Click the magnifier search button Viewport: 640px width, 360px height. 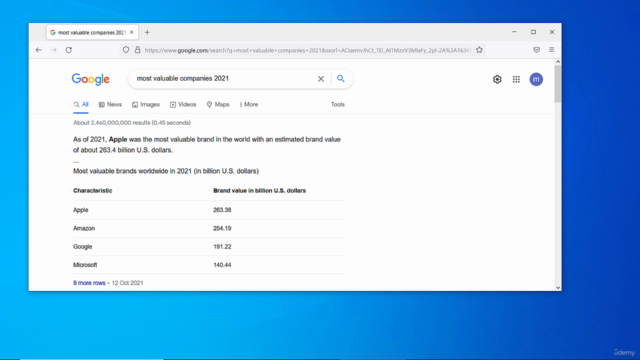click(x=340, y=78)
